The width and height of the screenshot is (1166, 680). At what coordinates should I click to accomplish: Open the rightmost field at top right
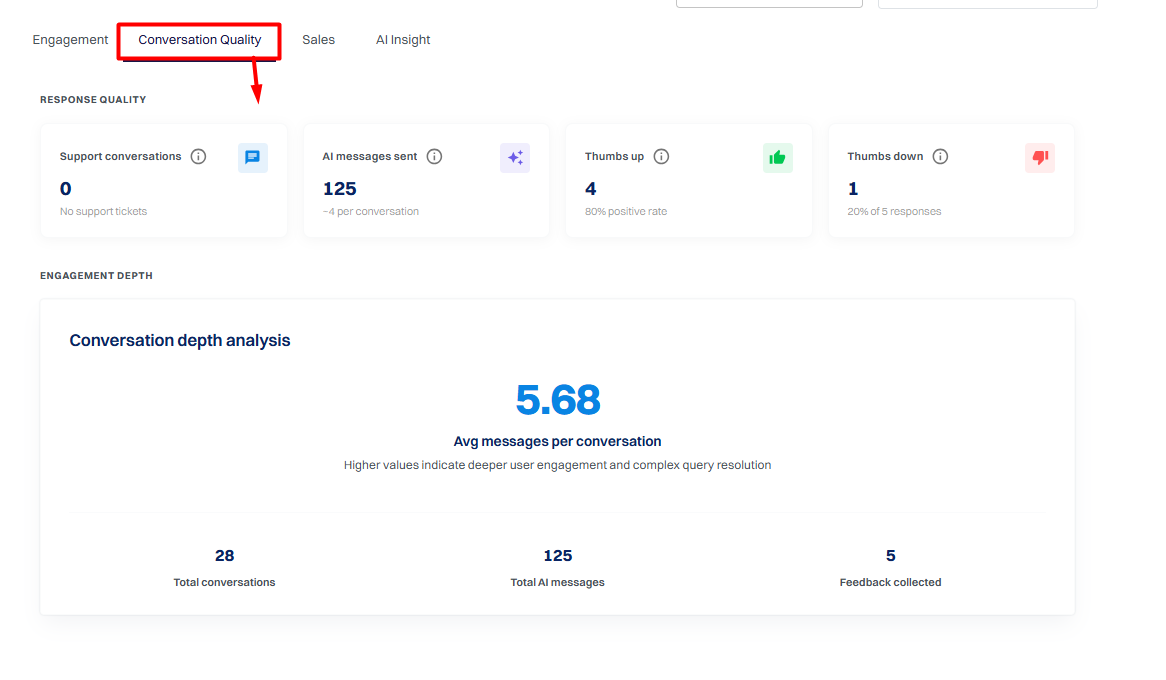coord(988,3)
